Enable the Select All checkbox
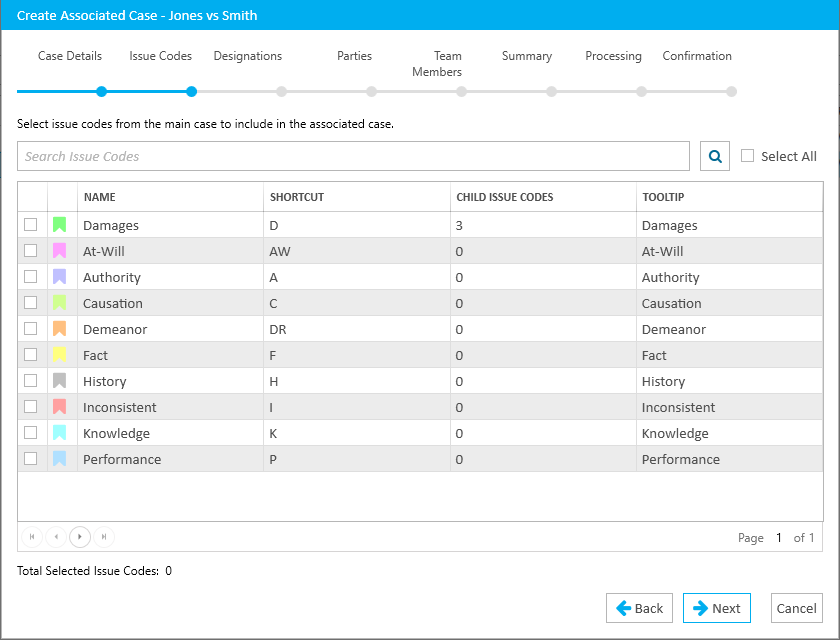840x640 pixels. pyautogui.click(x=748, y=156)
